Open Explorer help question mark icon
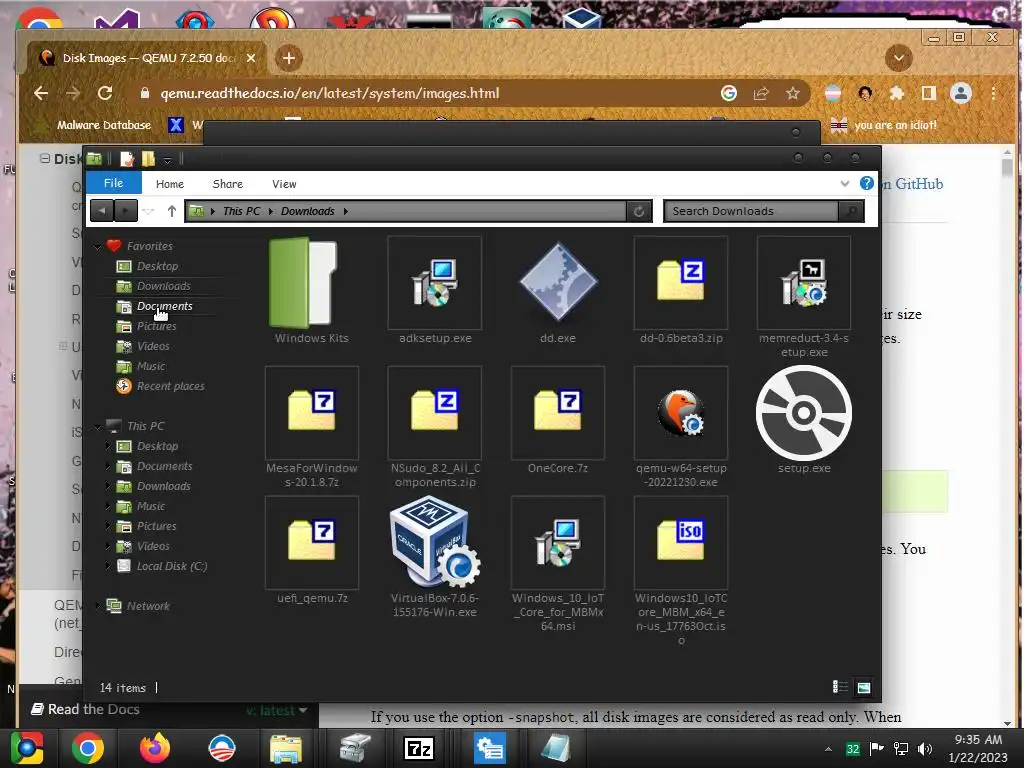Viewport: 1024px width, 768px height. coord(867,184)
